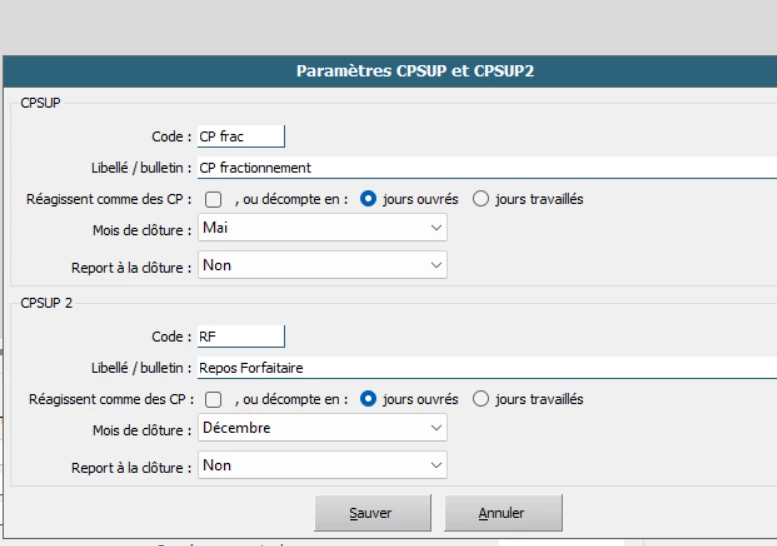The width and height of the screenshot is (777, 546).
Task: Click the Annuler button
Action: pos(503,513)
